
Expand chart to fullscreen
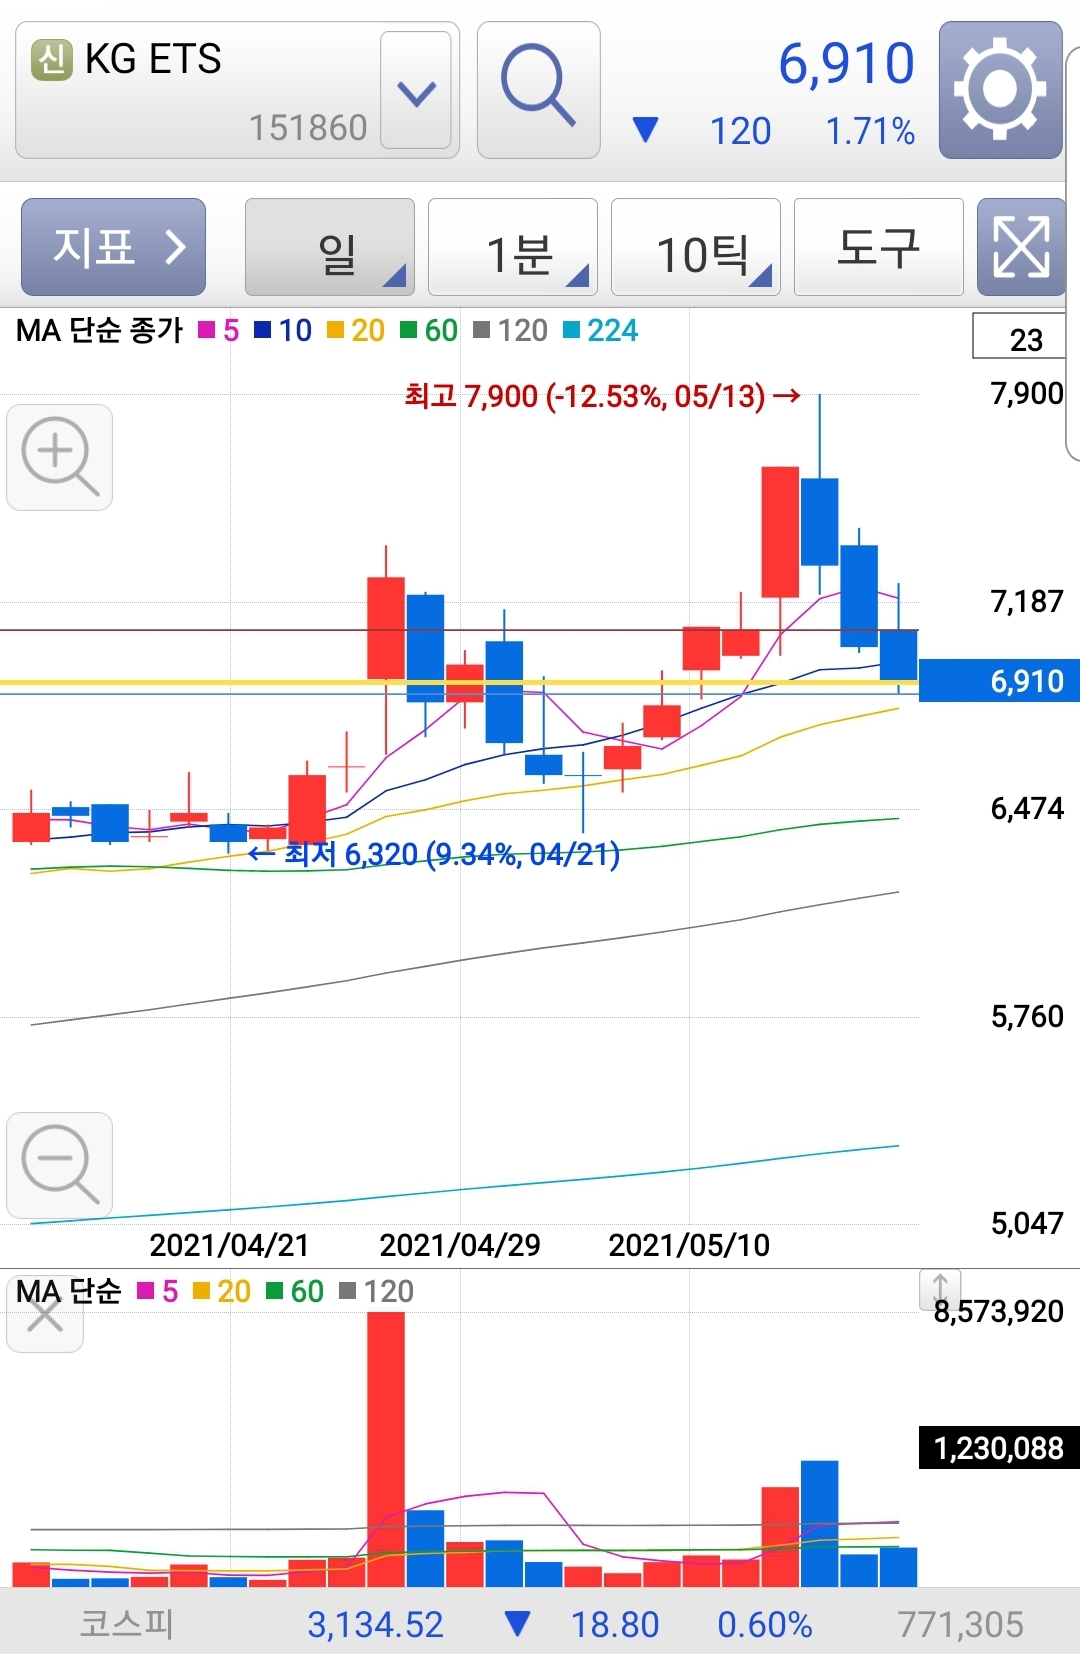pyautogui.click(x=1021, y=247)
